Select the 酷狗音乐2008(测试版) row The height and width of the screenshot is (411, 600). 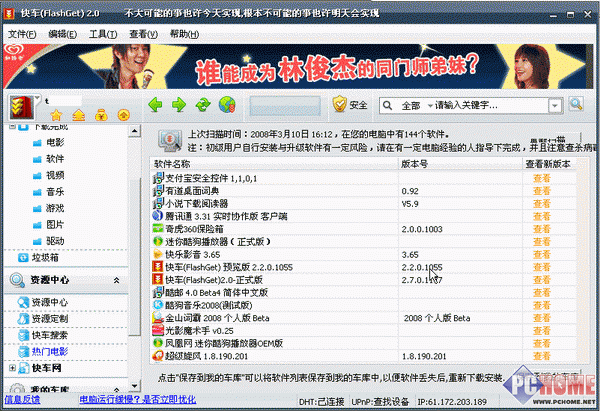pos(364,305)
